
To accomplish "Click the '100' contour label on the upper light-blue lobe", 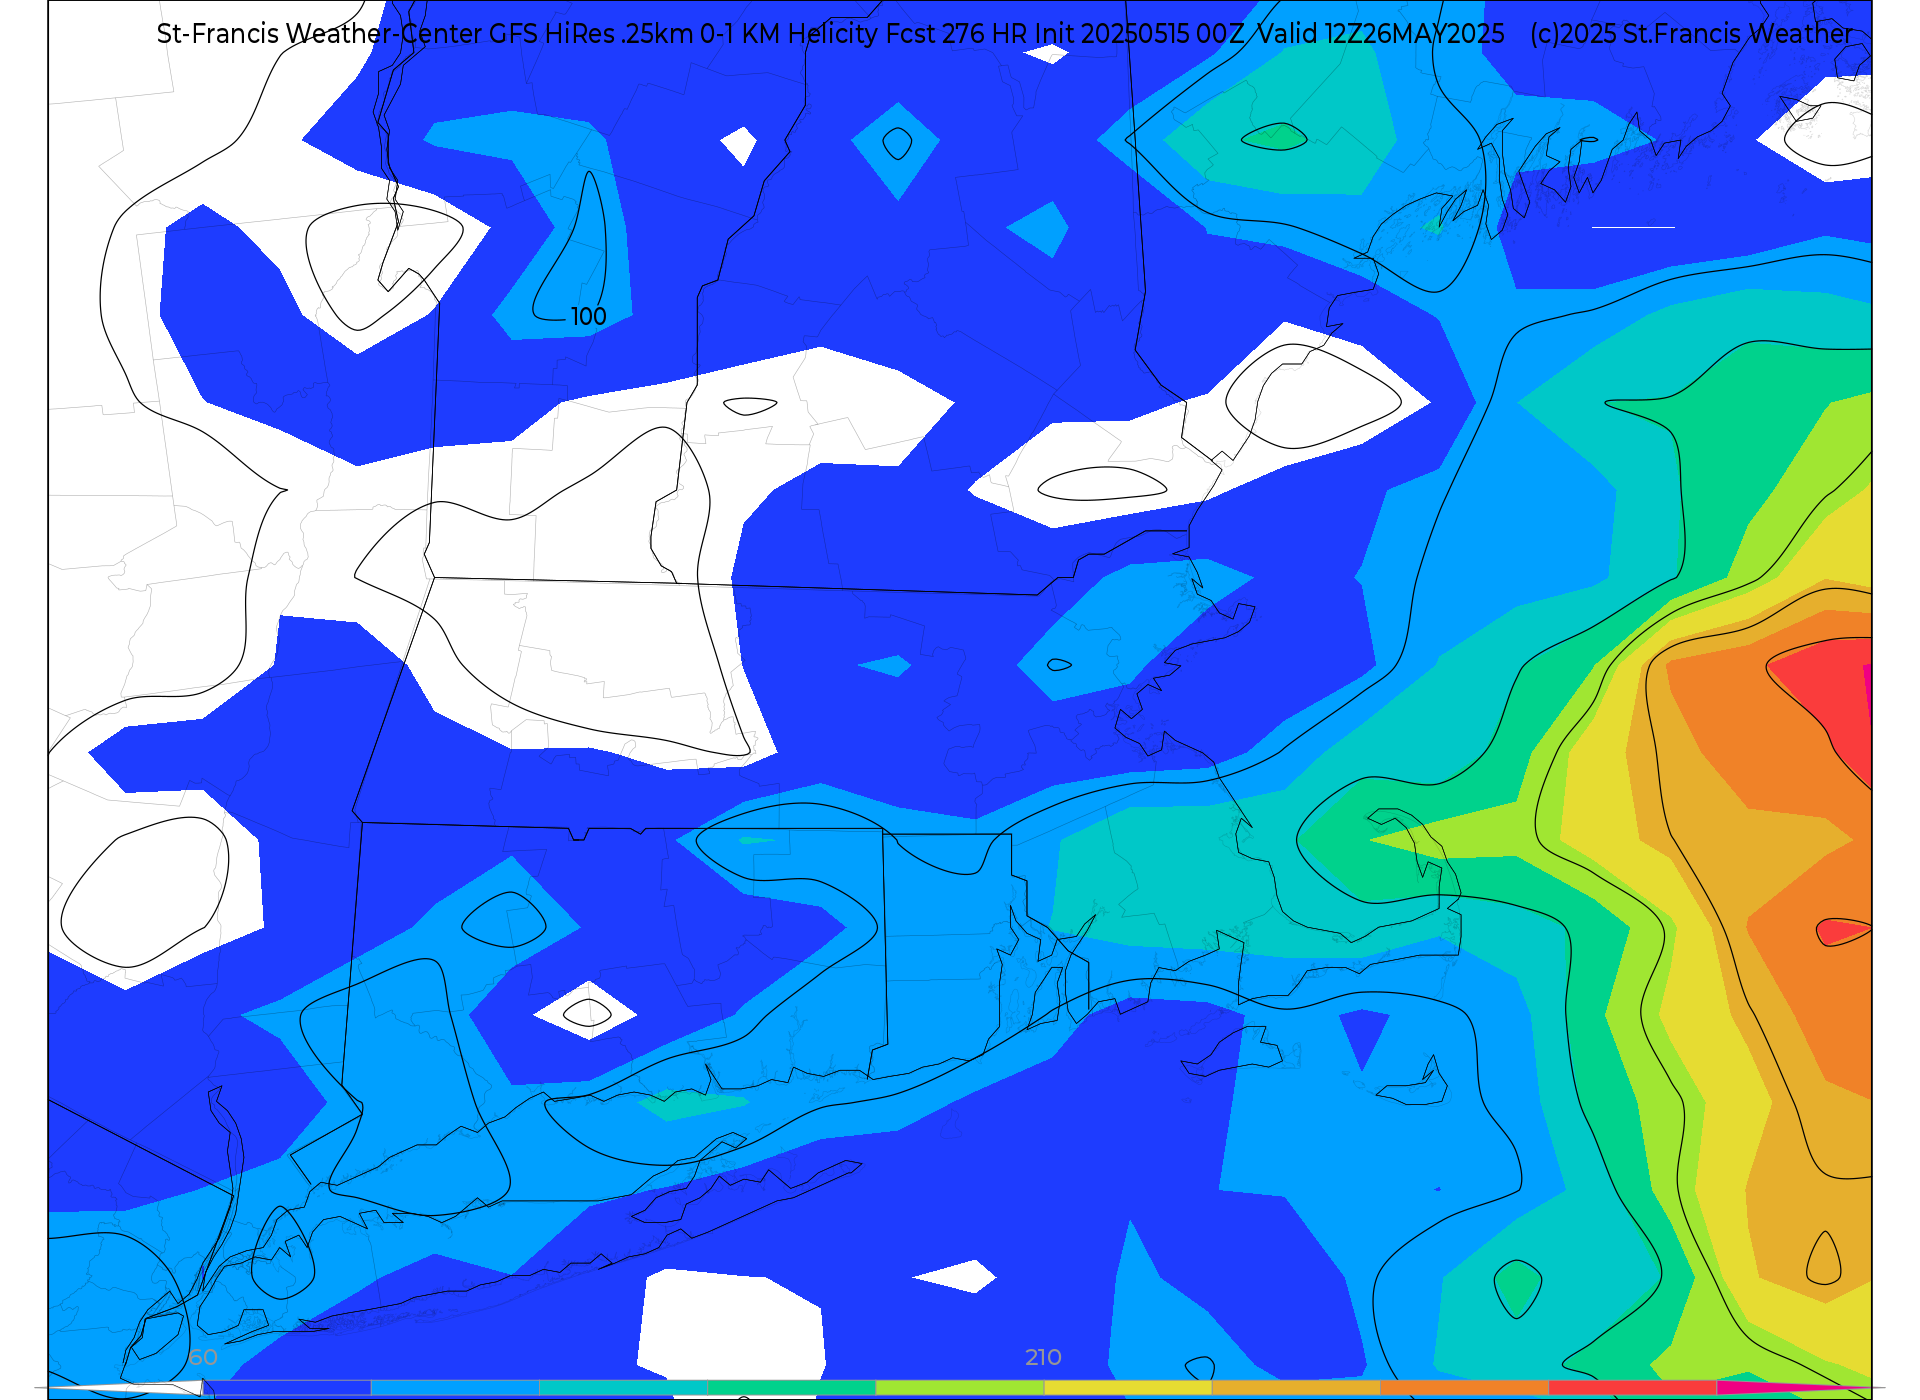I will [589, 317].
